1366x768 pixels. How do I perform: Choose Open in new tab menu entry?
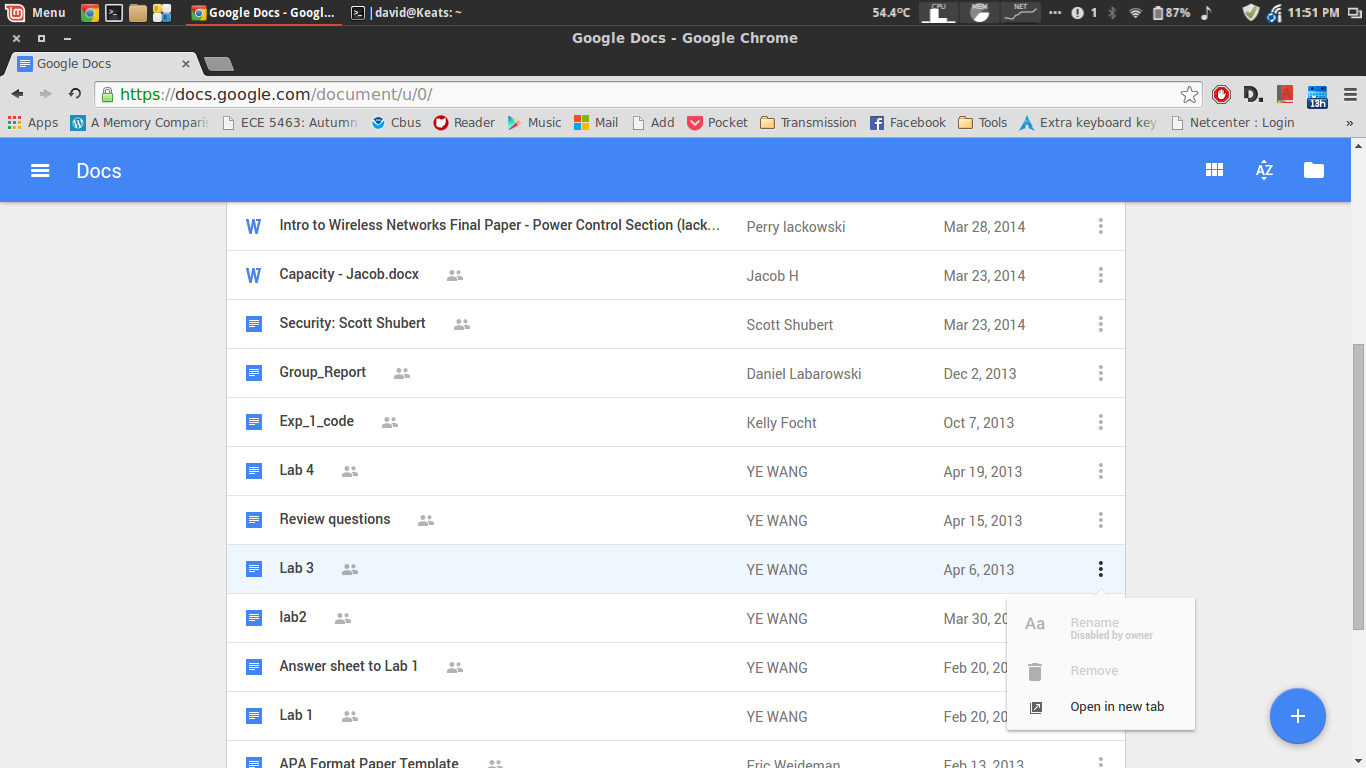pos(1101,707)
